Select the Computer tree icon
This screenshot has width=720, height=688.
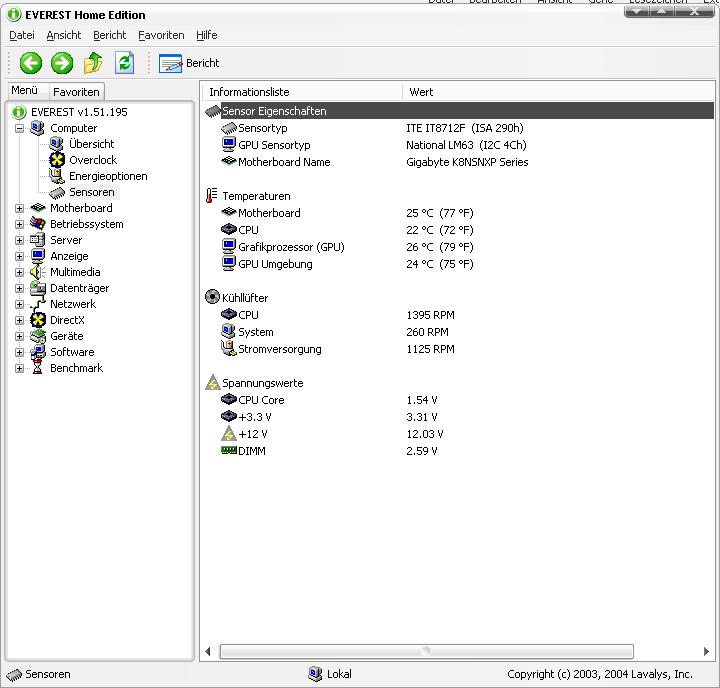click(x=38, y=128)
